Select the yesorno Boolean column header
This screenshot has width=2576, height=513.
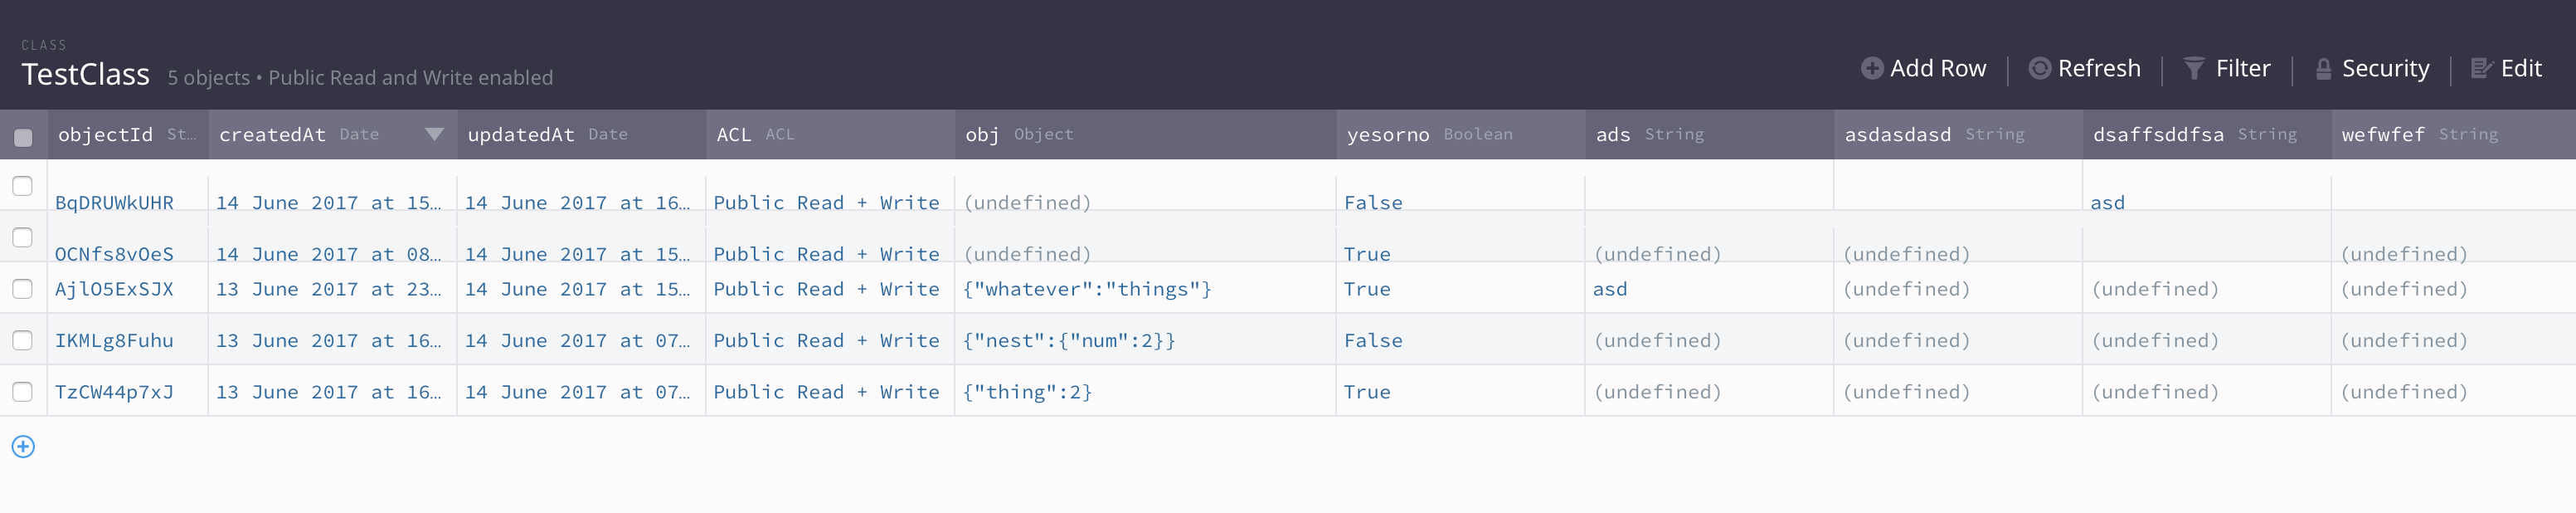[x=1460, y=135]
